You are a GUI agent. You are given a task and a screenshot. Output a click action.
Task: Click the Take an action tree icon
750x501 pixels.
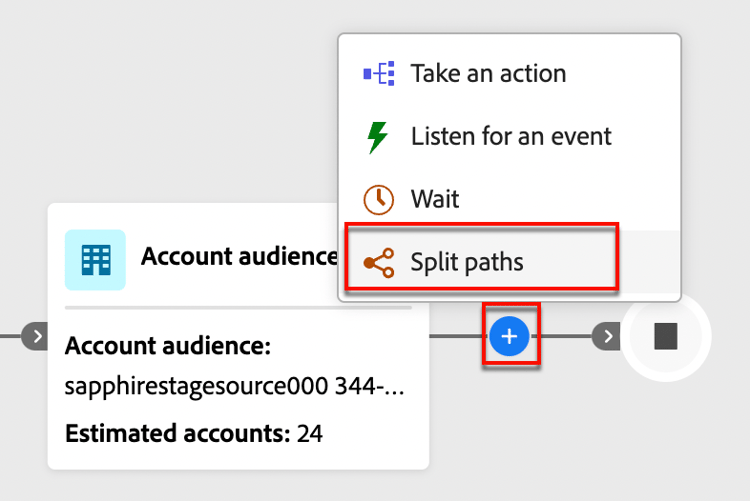click(x=378, y=73)
